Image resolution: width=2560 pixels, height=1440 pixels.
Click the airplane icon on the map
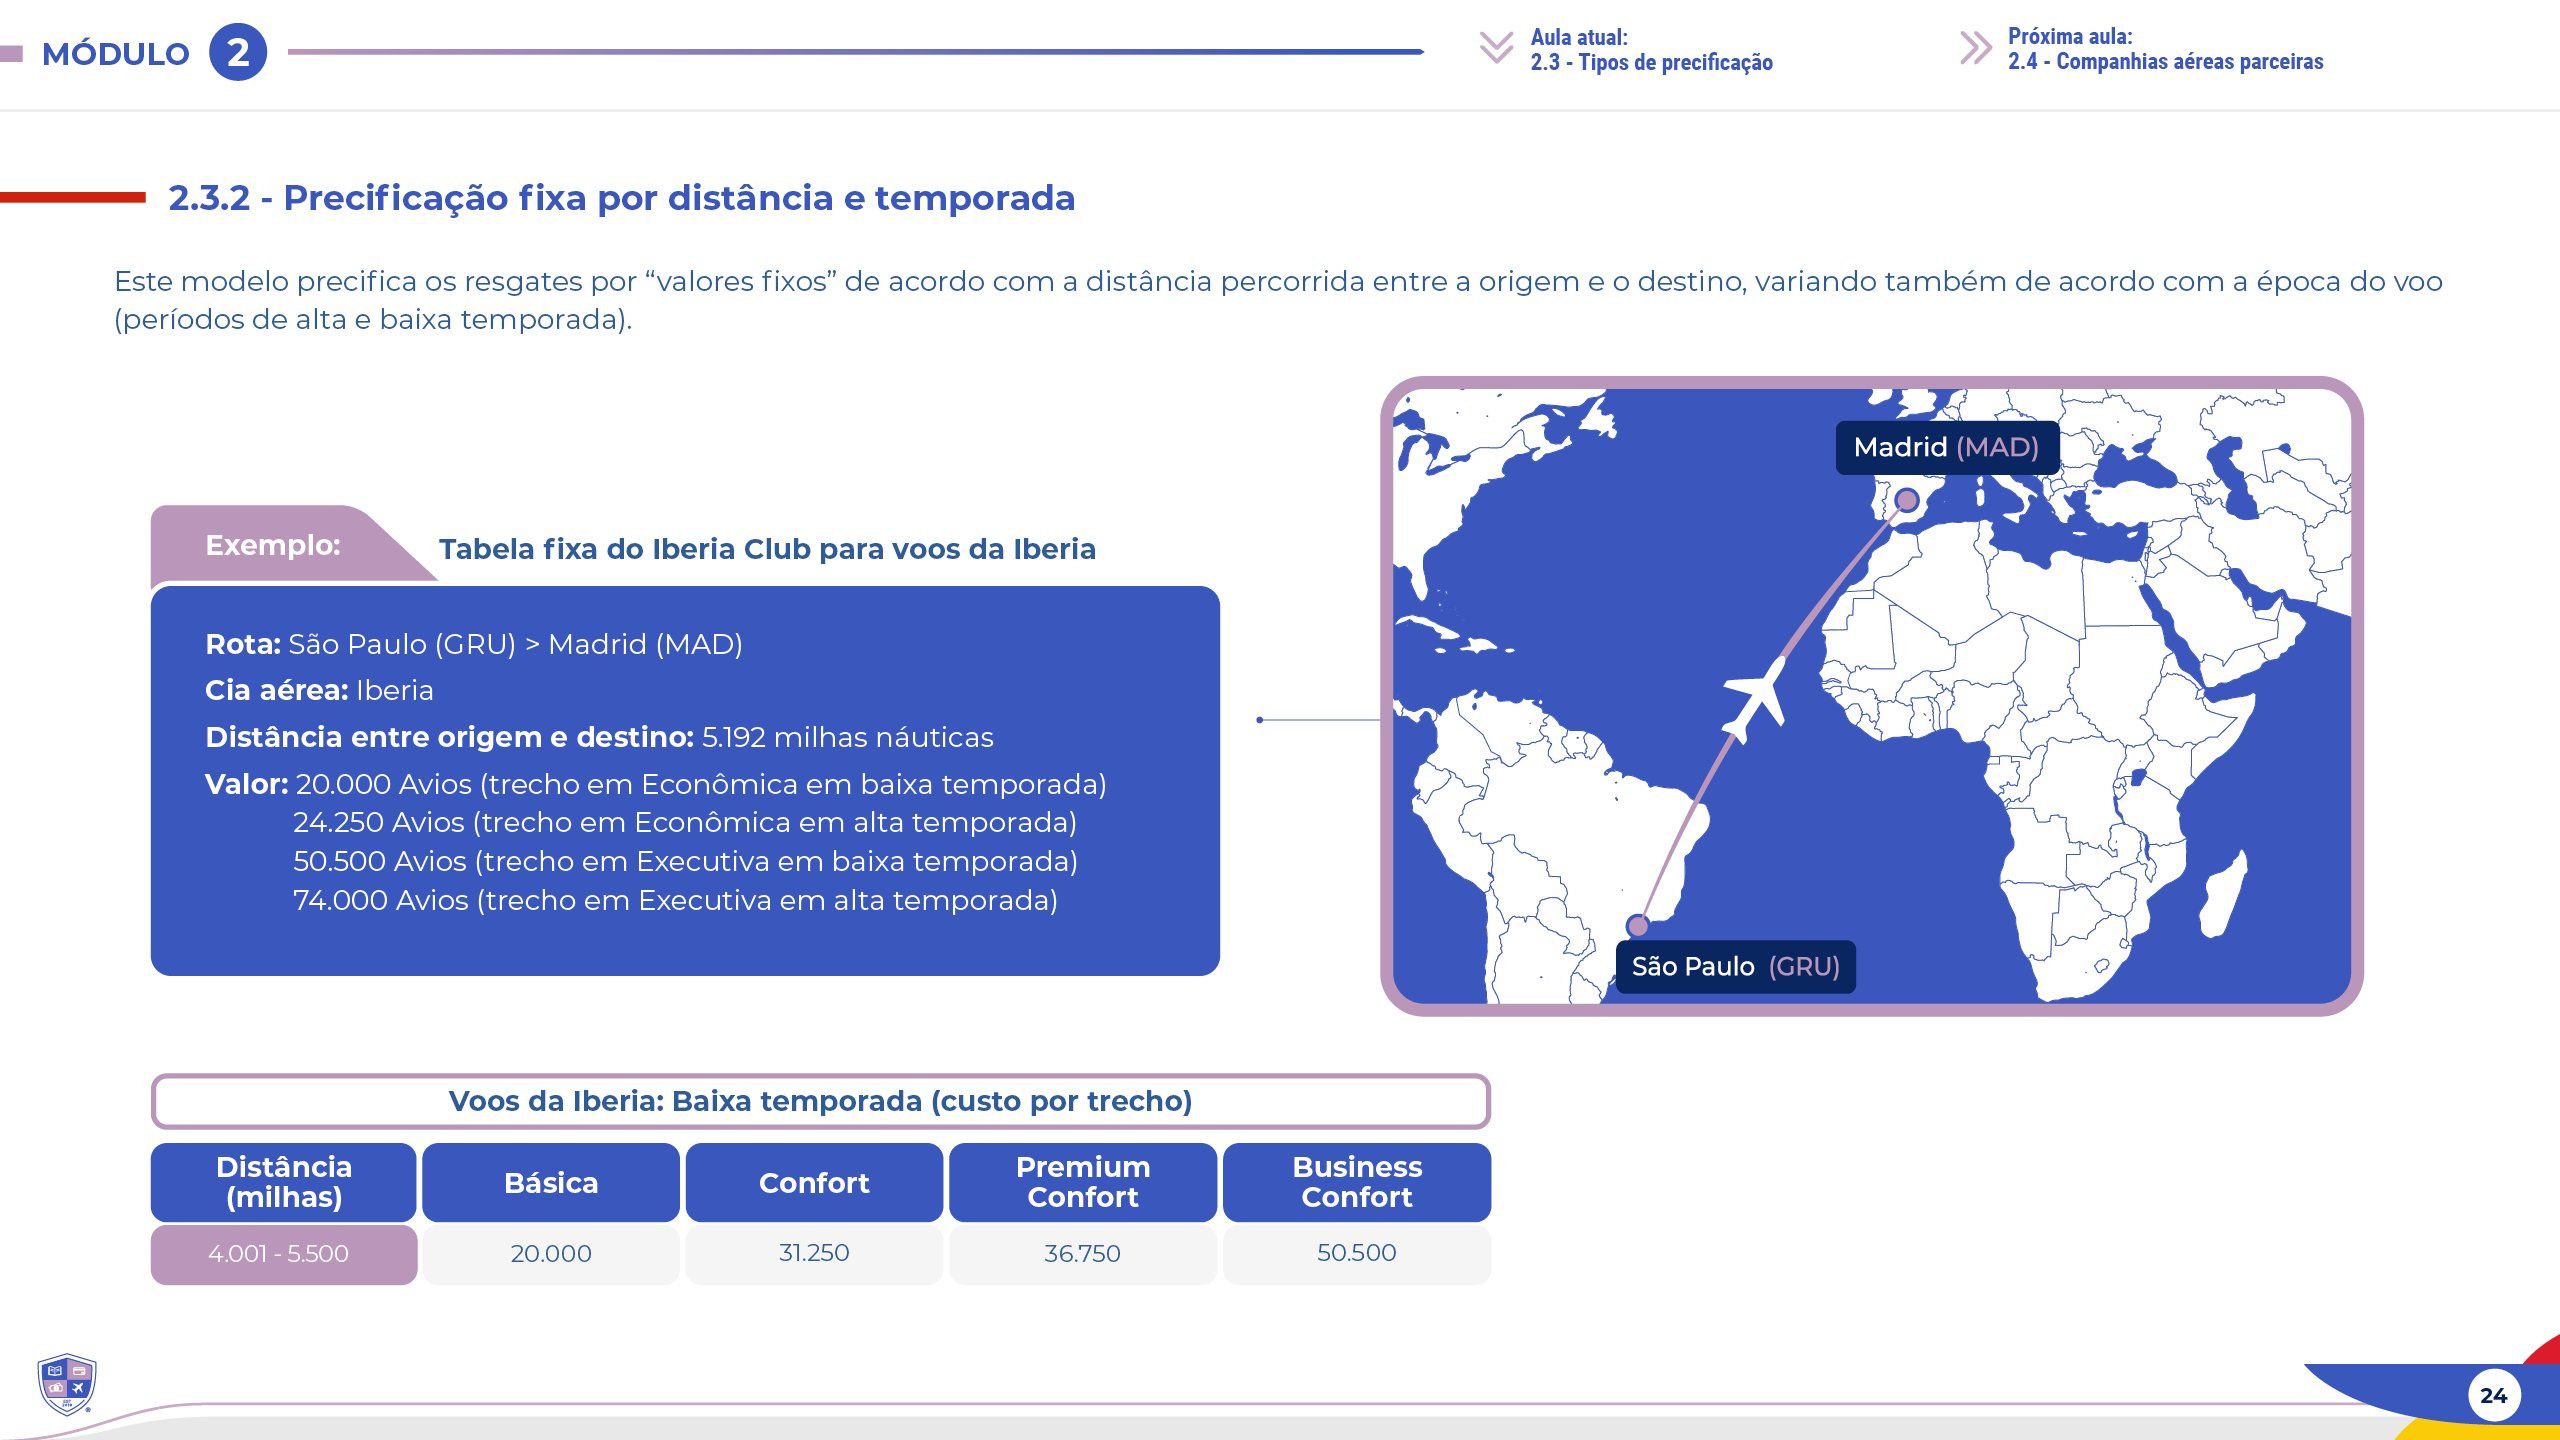click(1756, 696)
